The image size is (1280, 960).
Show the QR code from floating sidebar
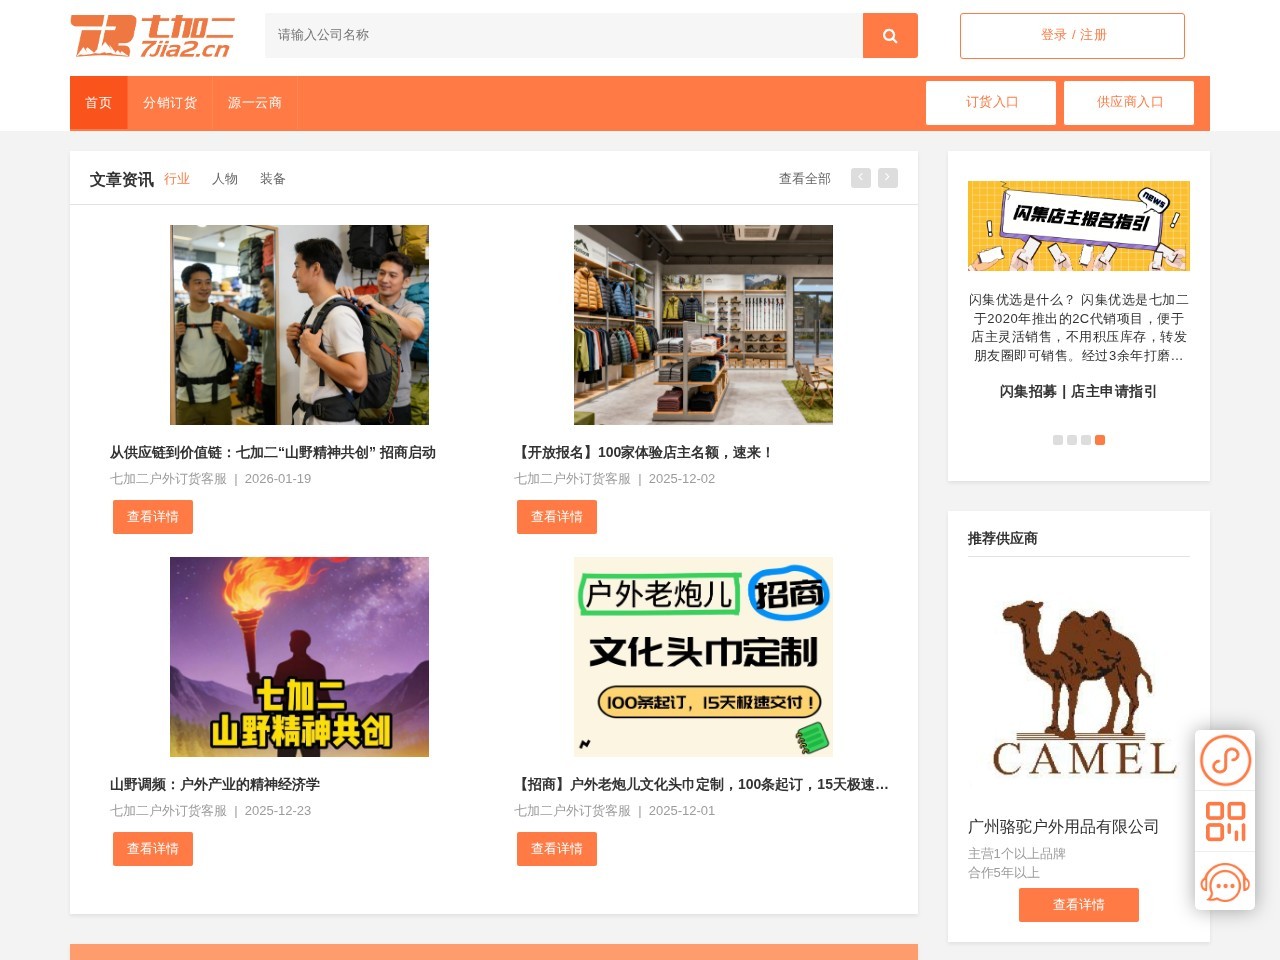point(1225,821)
